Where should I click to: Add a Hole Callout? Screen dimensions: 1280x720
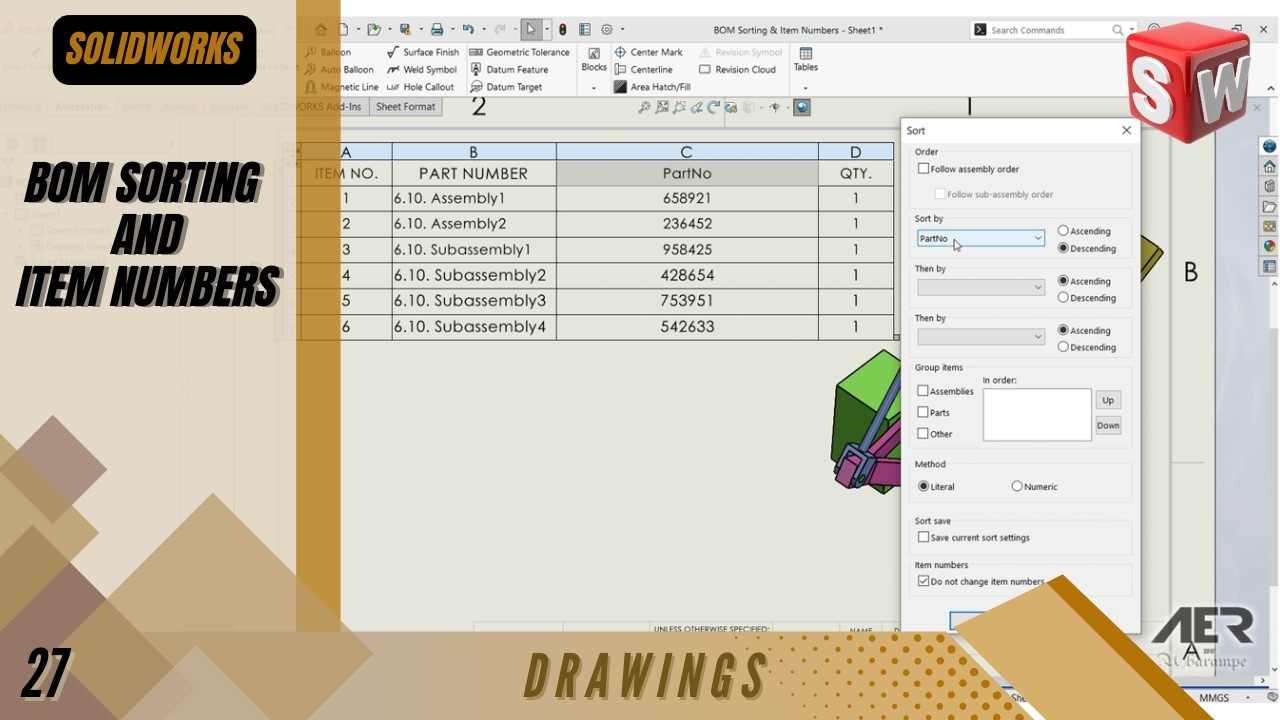[x=421, y=87]
